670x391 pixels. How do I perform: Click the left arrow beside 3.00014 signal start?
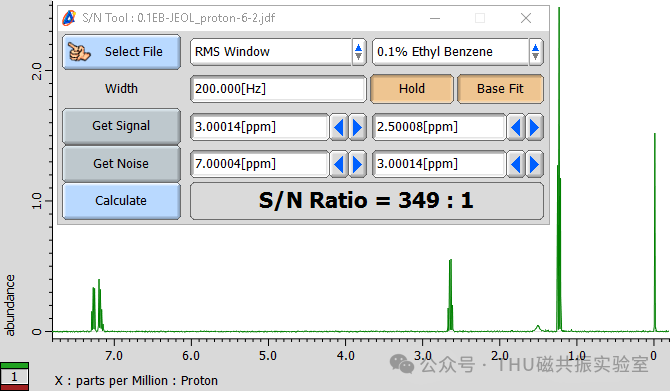pos(339,127)
